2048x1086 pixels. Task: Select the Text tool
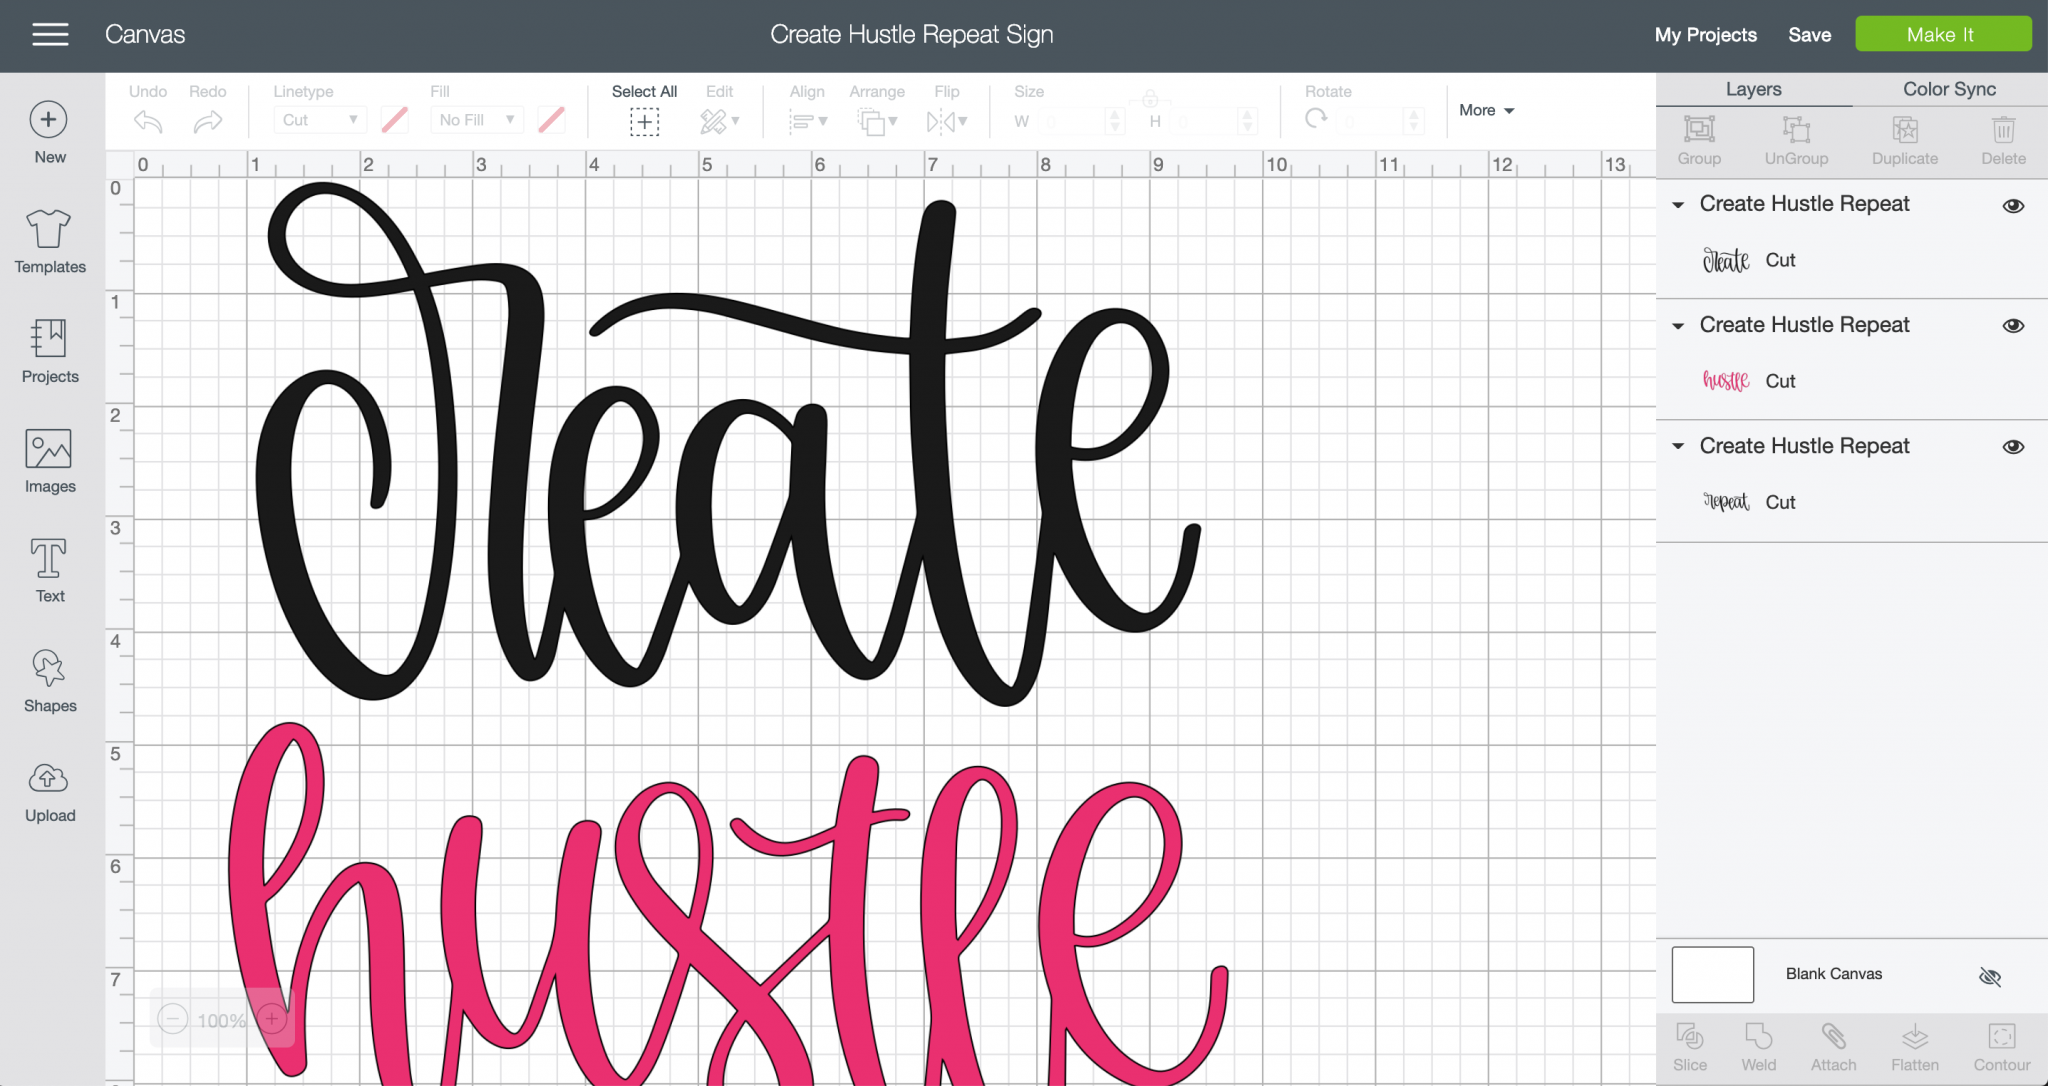click(x=48, y=559)
